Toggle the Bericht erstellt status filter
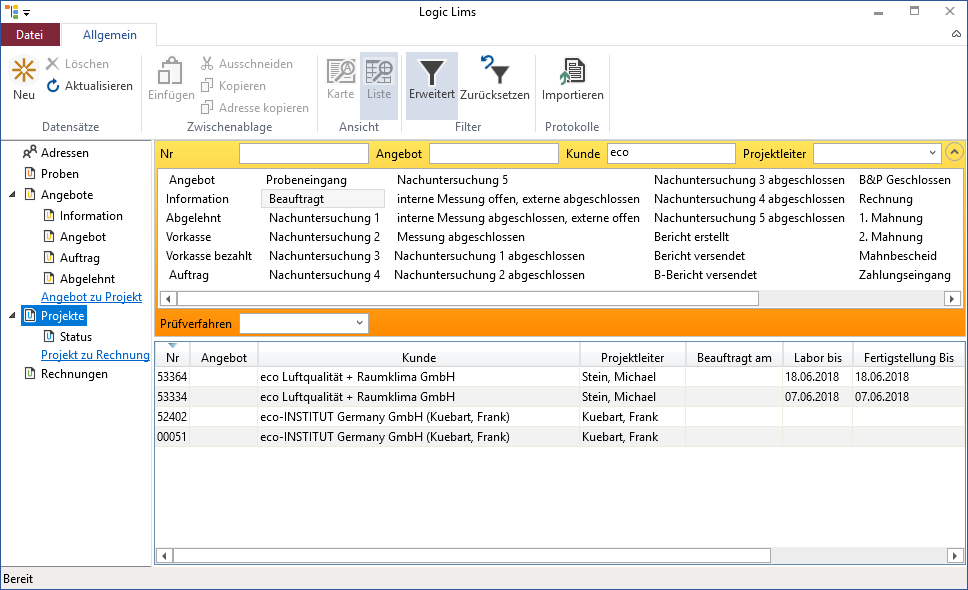 pyautogui.click(x=691, y=237)
